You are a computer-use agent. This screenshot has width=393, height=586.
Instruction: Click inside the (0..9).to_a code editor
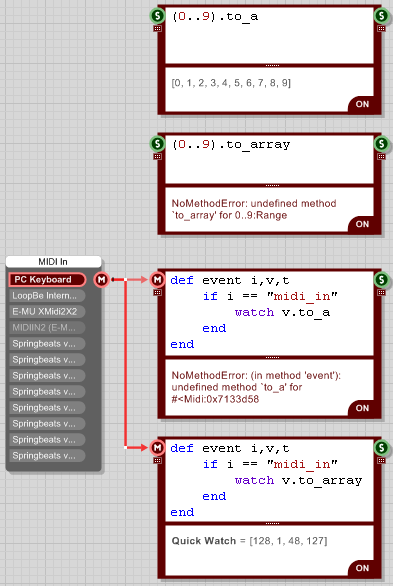[x=269, y=36]
